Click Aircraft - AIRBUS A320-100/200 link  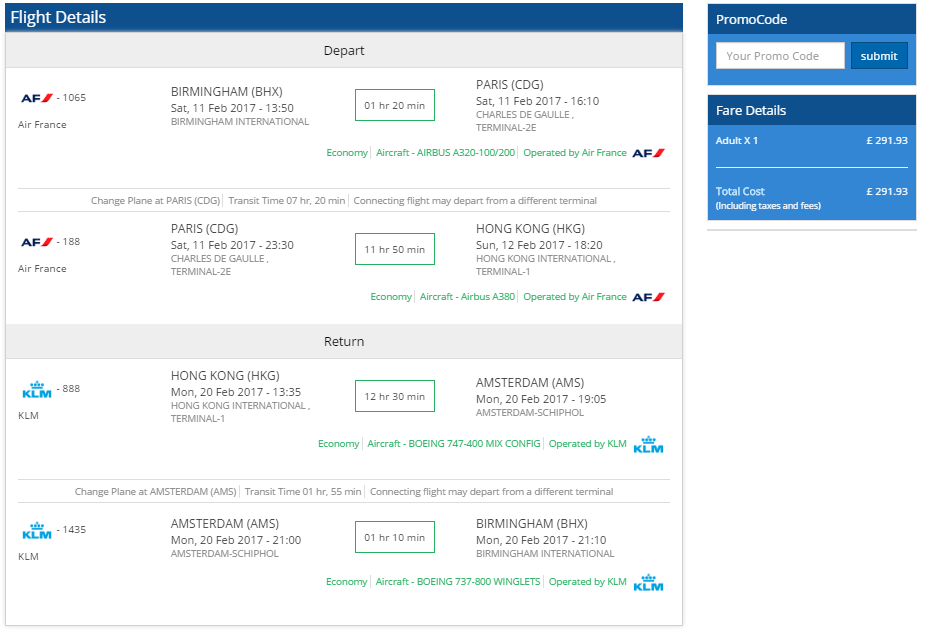(445, 152)
